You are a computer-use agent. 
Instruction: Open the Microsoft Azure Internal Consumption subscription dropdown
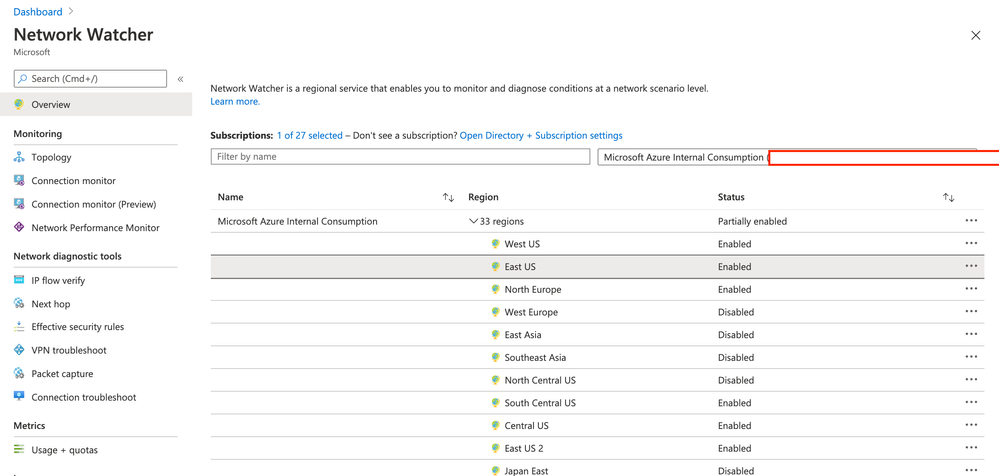tap(685, 157)
